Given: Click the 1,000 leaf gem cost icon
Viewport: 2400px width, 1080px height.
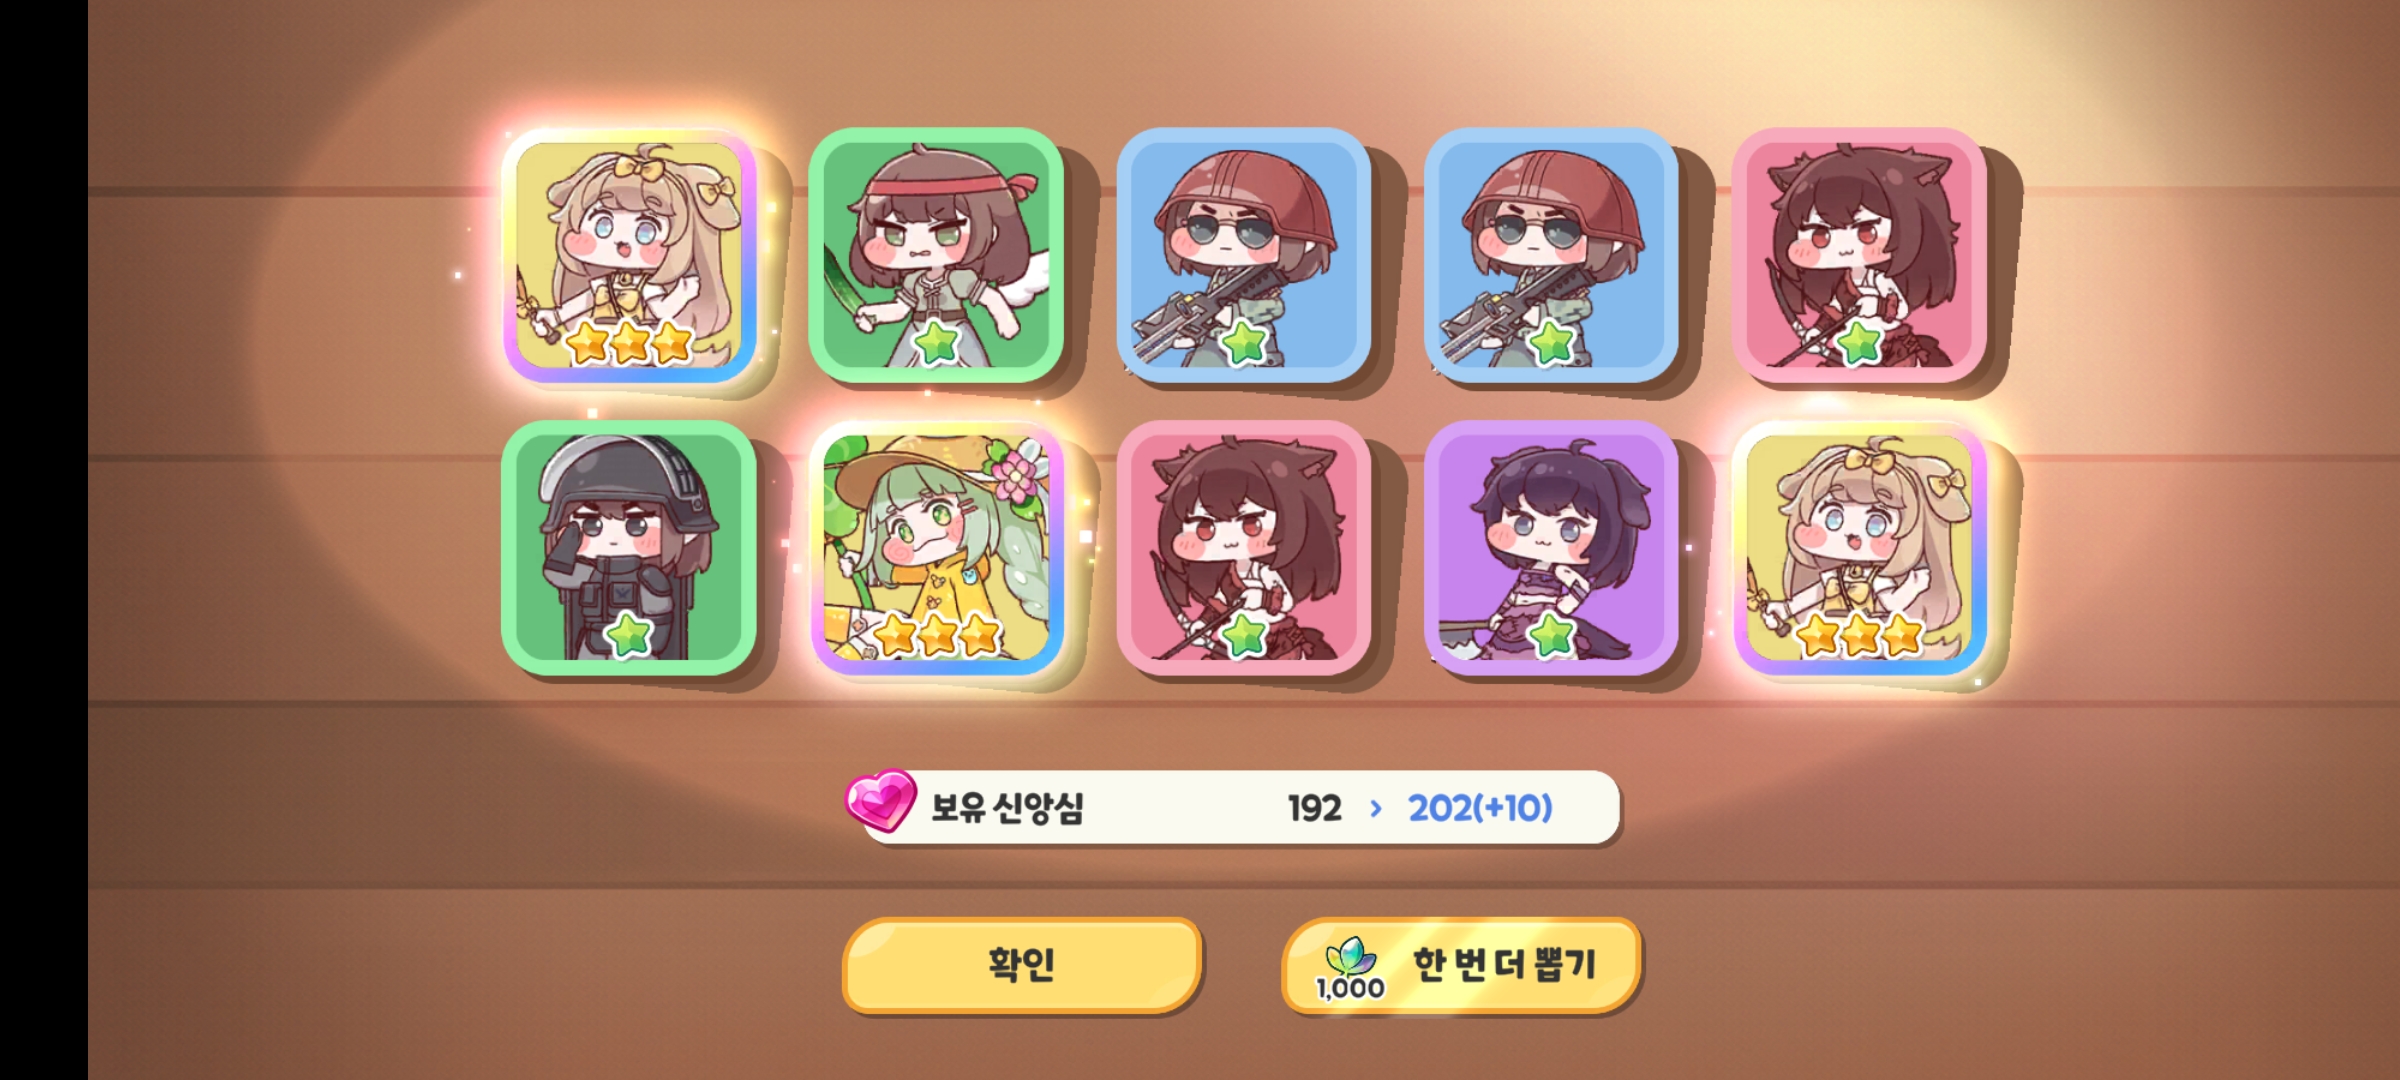Looking at the screenshot, I should pos(1350,968).
